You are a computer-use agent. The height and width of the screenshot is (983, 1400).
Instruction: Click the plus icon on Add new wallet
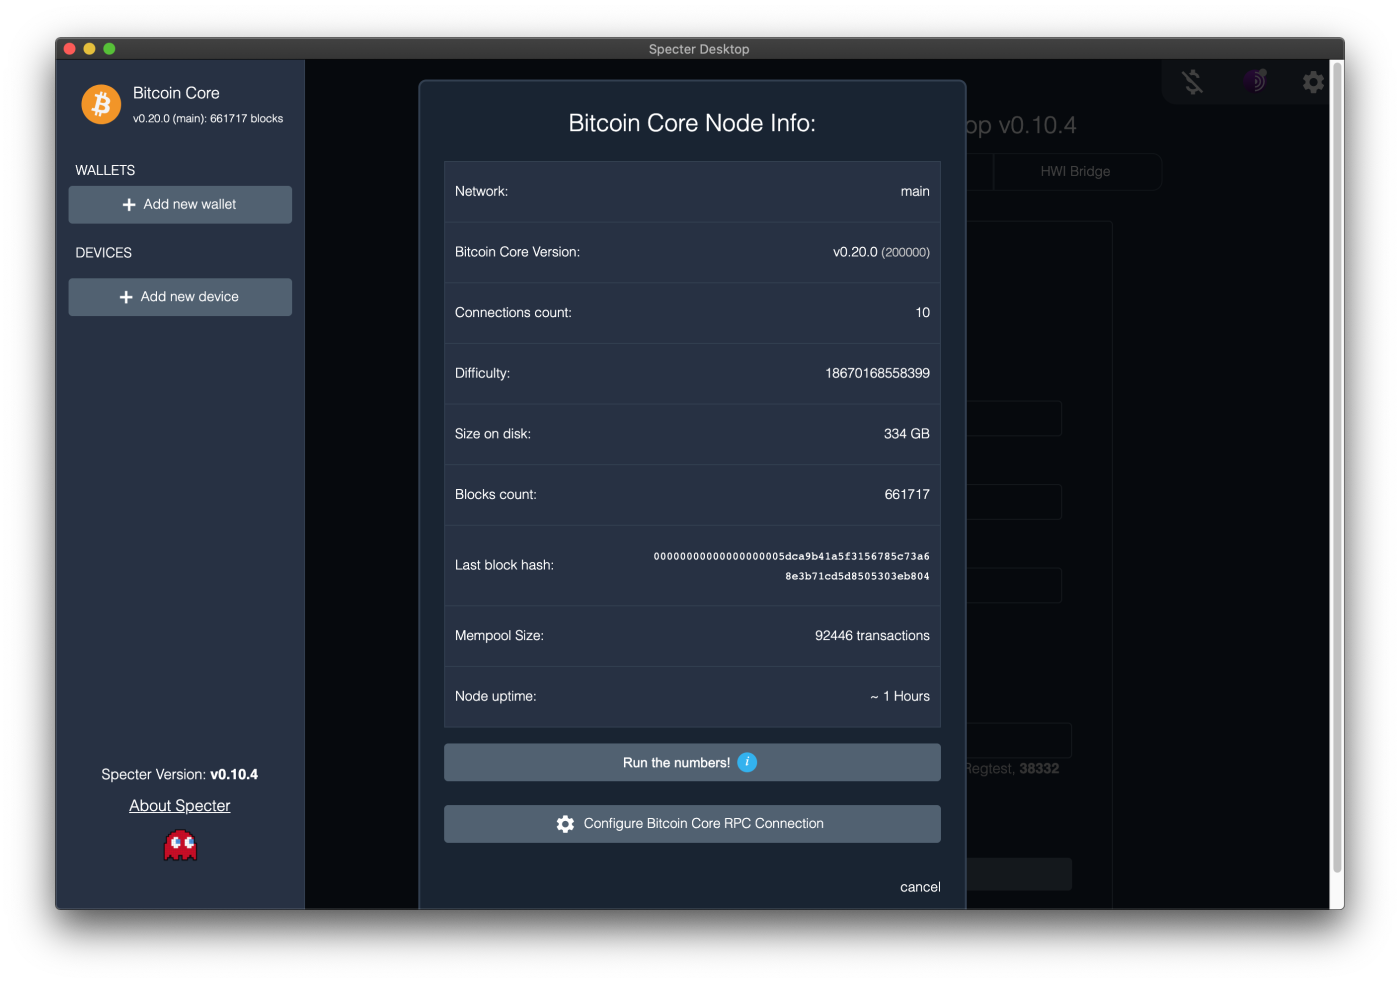(x=129, y=205)
